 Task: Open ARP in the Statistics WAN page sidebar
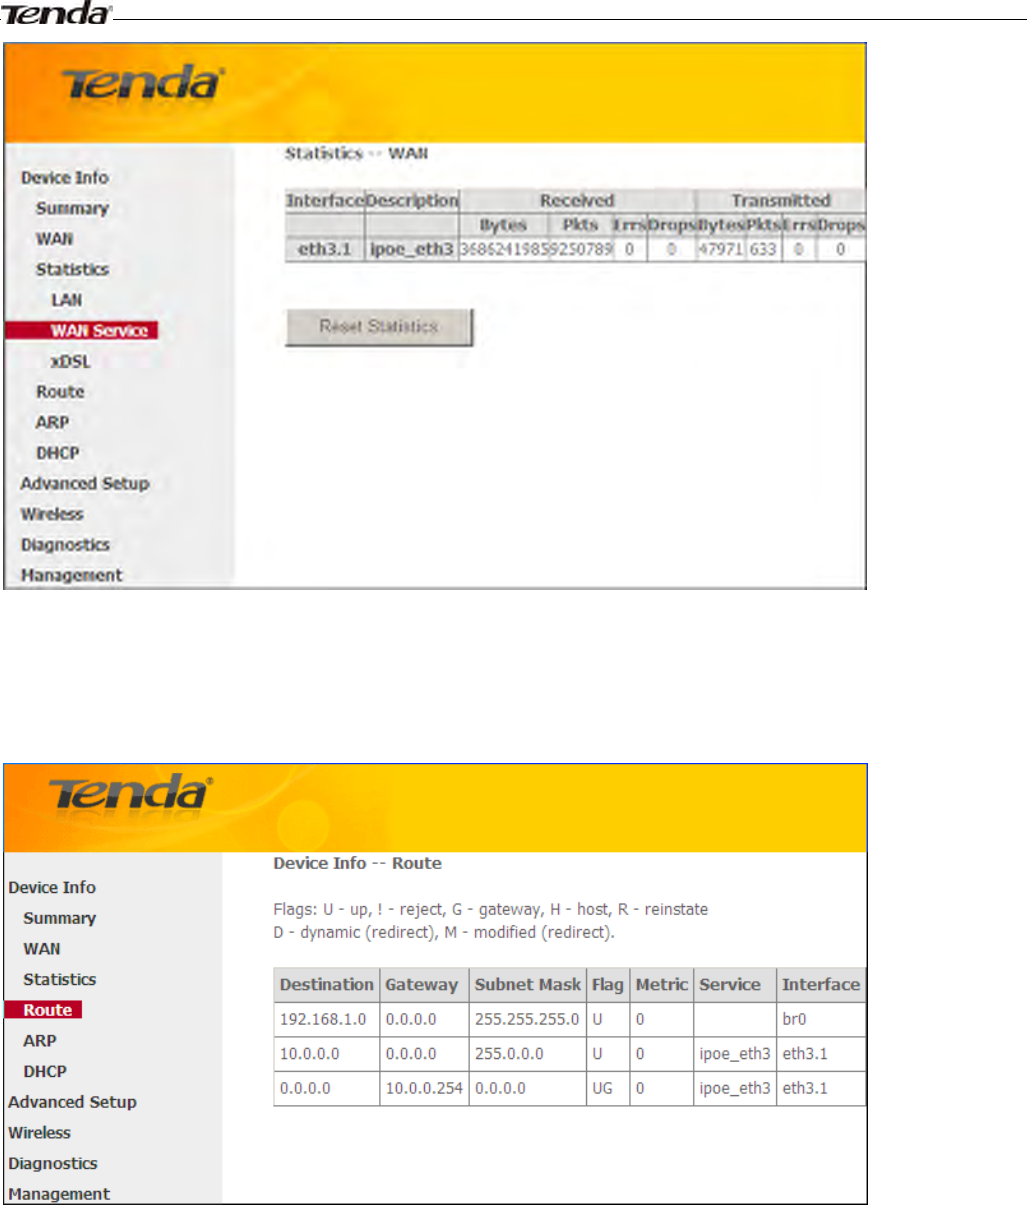pos(52,423)
